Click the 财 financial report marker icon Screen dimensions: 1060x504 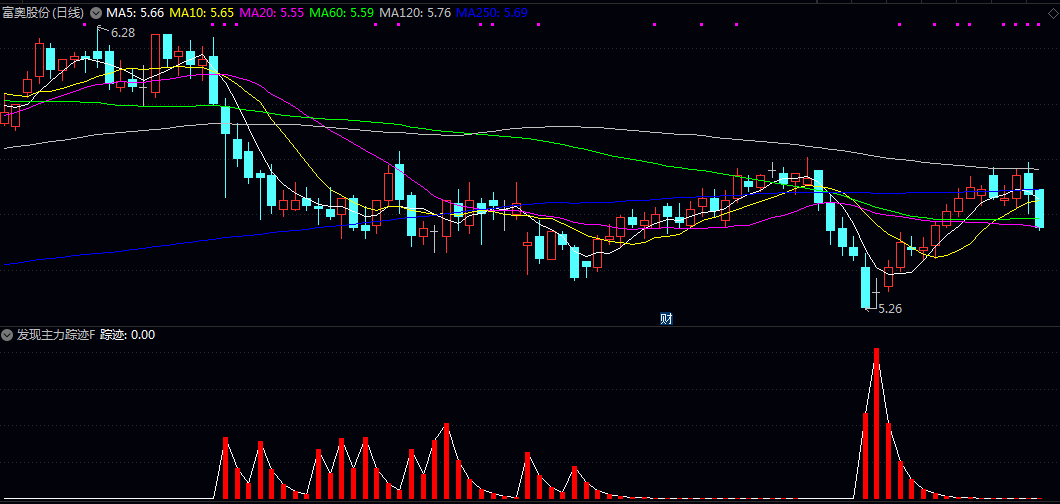coord(666,319)
